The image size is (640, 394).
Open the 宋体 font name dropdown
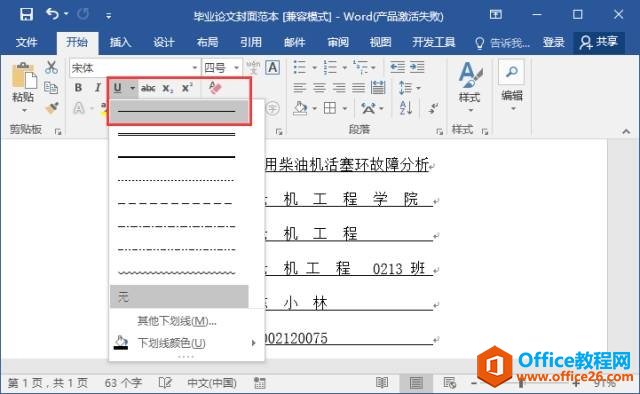click(194, 68)
